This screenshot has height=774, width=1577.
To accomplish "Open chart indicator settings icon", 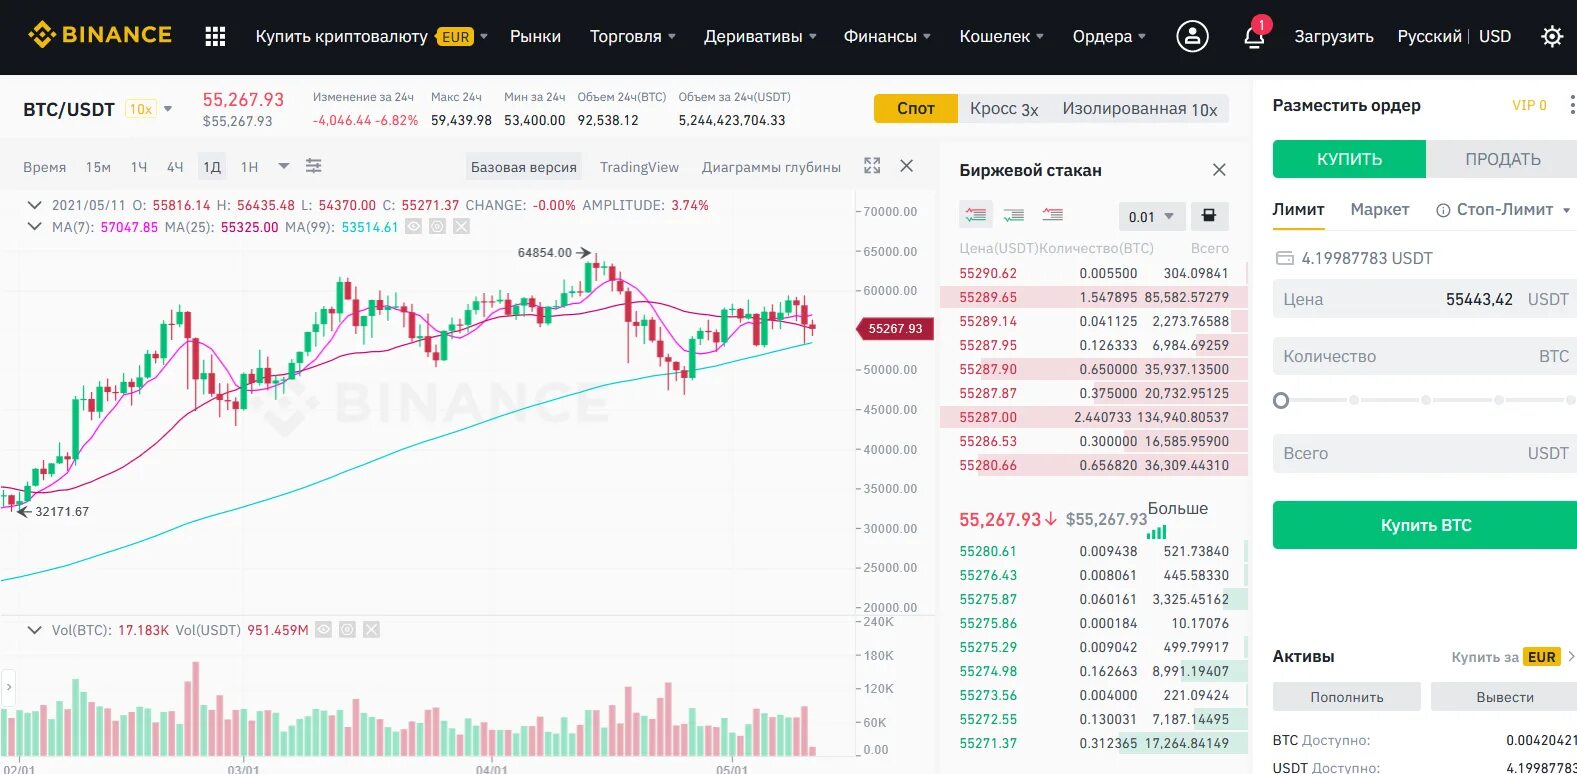I will point(314,166).
